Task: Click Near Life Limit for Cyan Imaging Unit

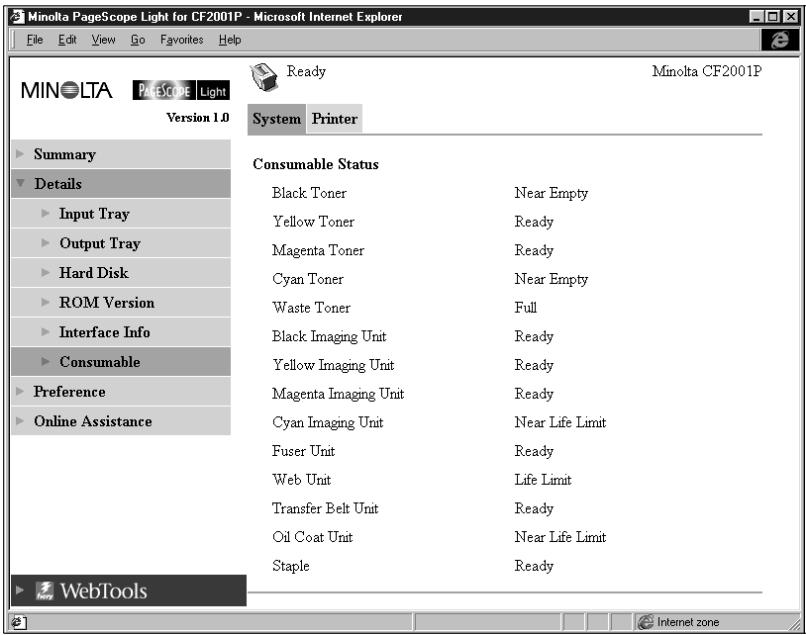Action: click(x=560, y=422)
